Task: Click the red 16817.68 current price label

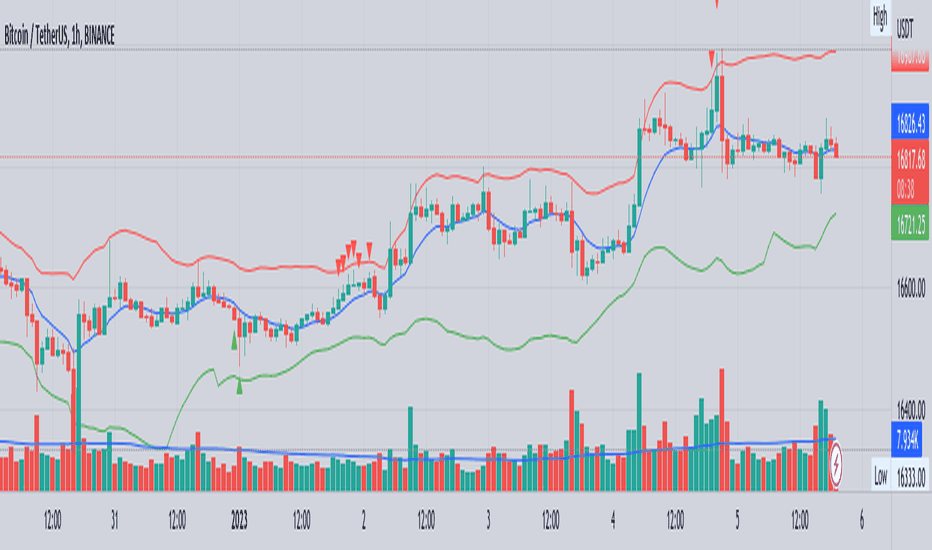Action: (x=910, y=172)
